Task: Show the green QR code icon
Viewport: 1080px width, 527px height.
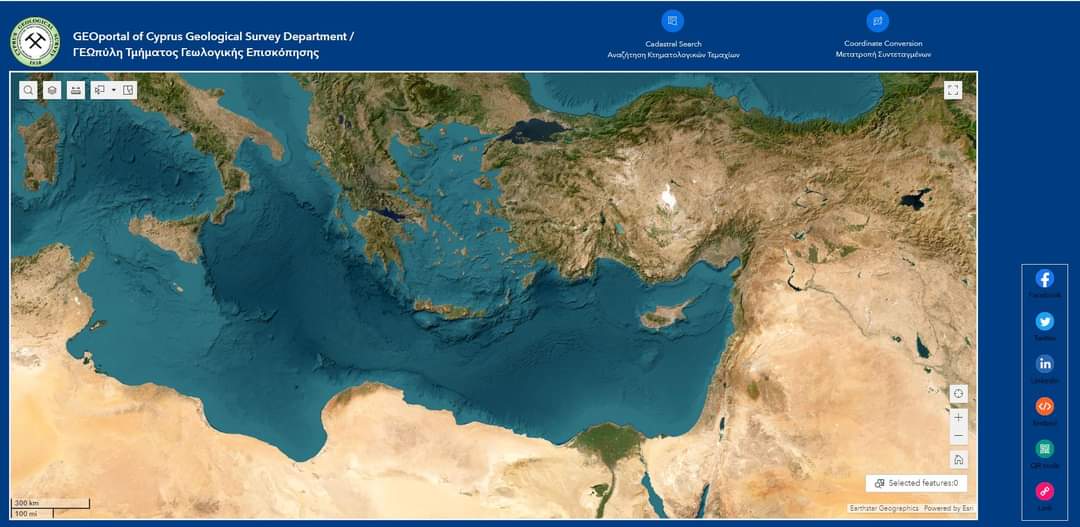Action: [x=1045, y=449]
